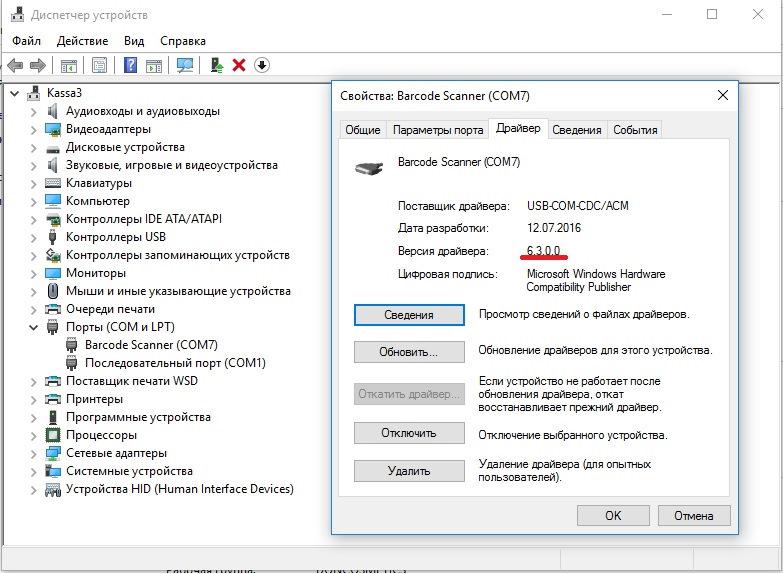Click driver version value 6.3.0.0
Screen dimensions: 783x574
coord(543,250)
